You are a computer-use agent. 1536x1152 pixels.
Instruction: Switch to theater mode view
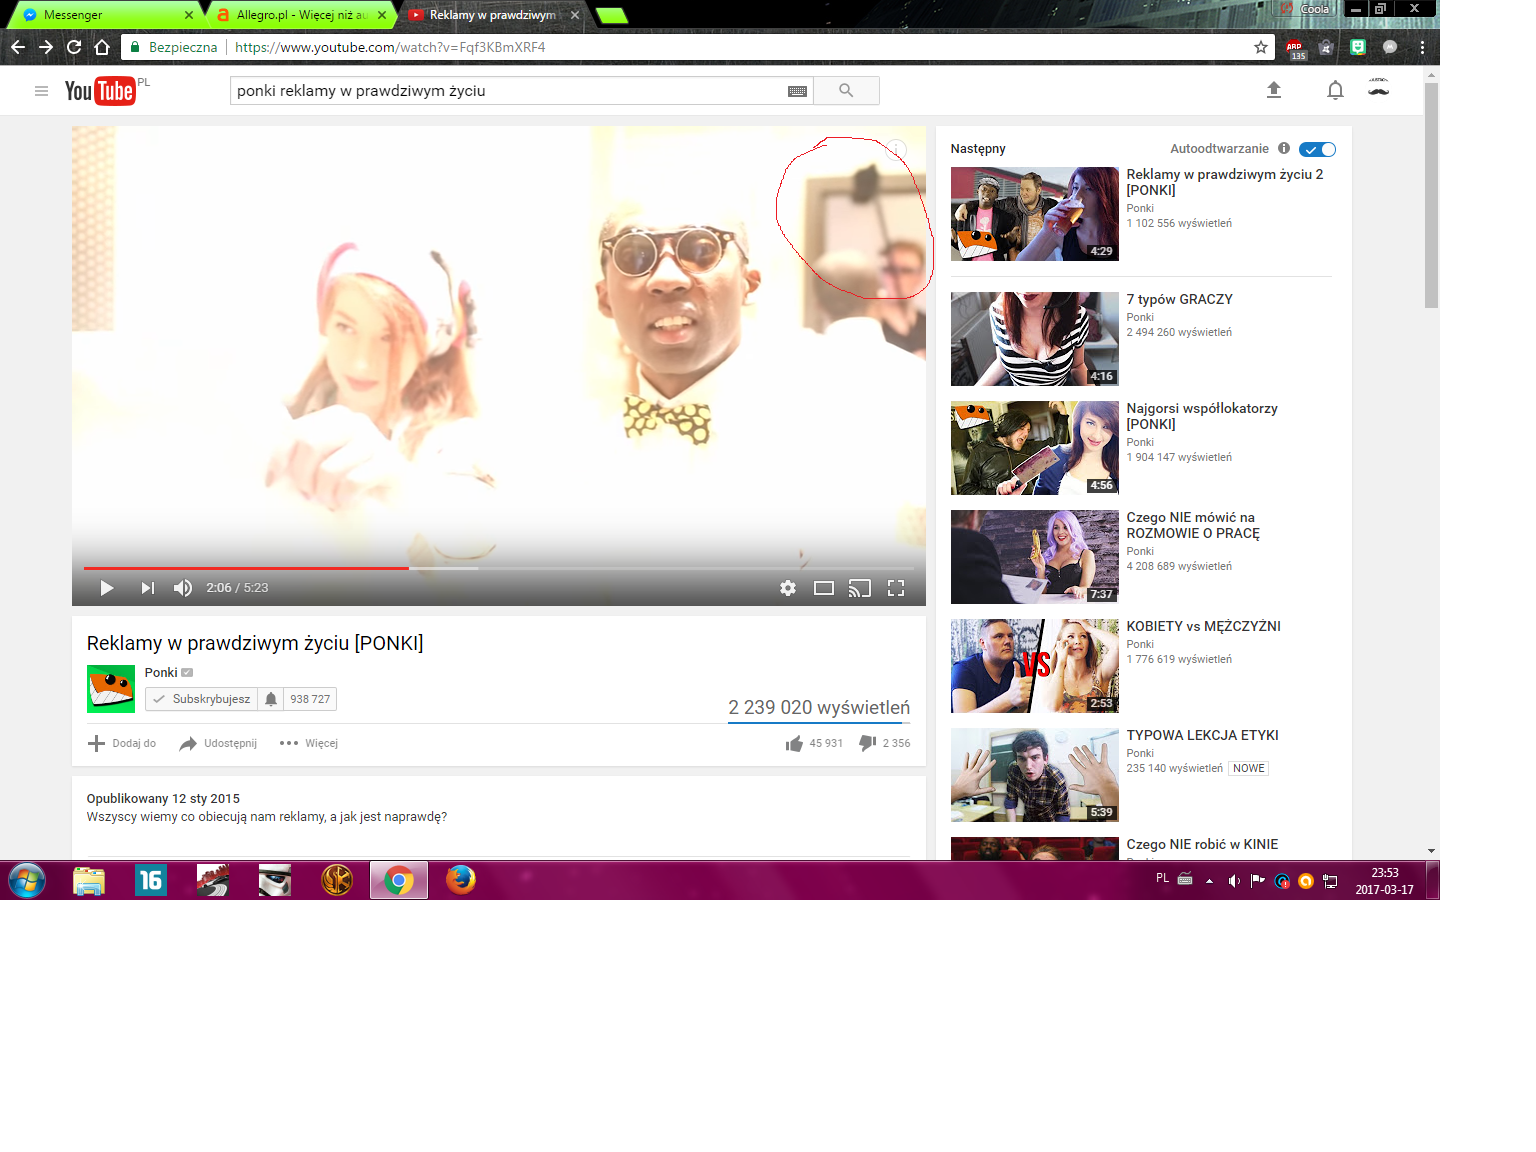click(824, 588)
